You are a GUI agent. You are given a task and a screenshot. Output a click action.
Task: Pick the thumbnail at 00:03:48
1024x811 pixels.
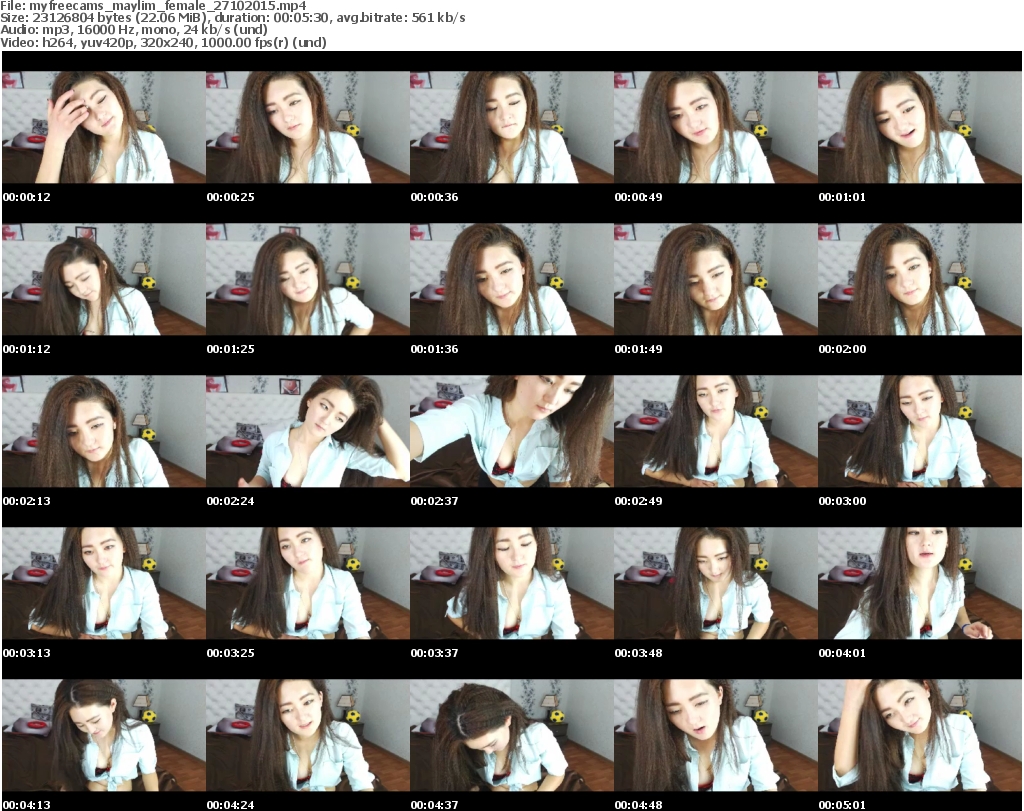716,583
